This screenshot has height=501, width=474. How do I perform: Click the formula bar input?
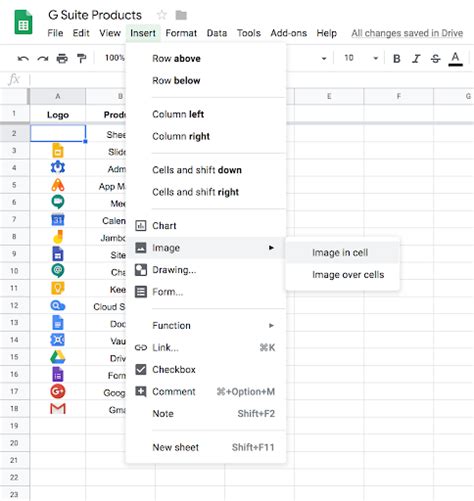(x=252, y=80)
